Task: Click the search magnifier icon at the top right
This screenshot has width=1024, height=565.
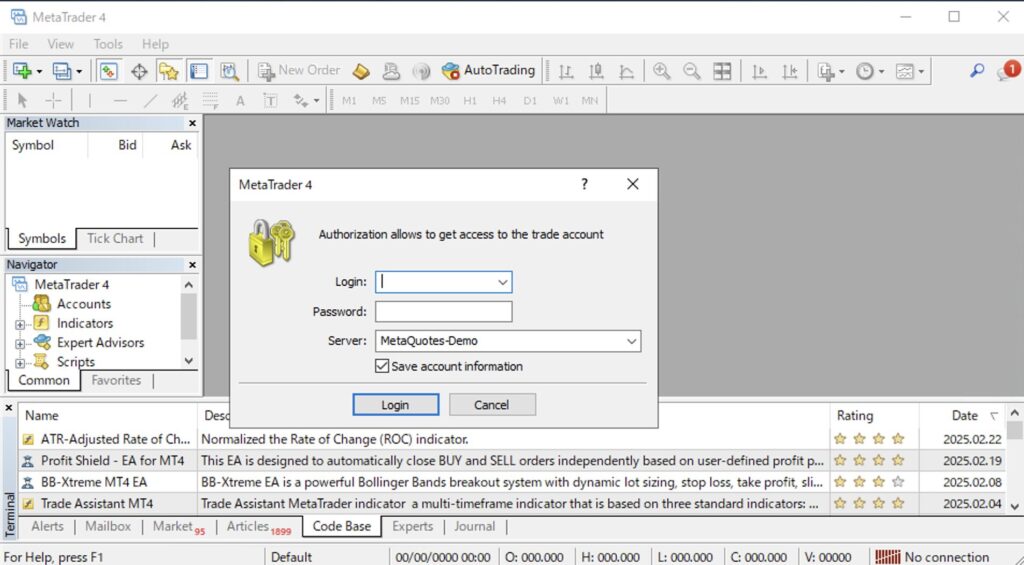Action: coord(977,70)
